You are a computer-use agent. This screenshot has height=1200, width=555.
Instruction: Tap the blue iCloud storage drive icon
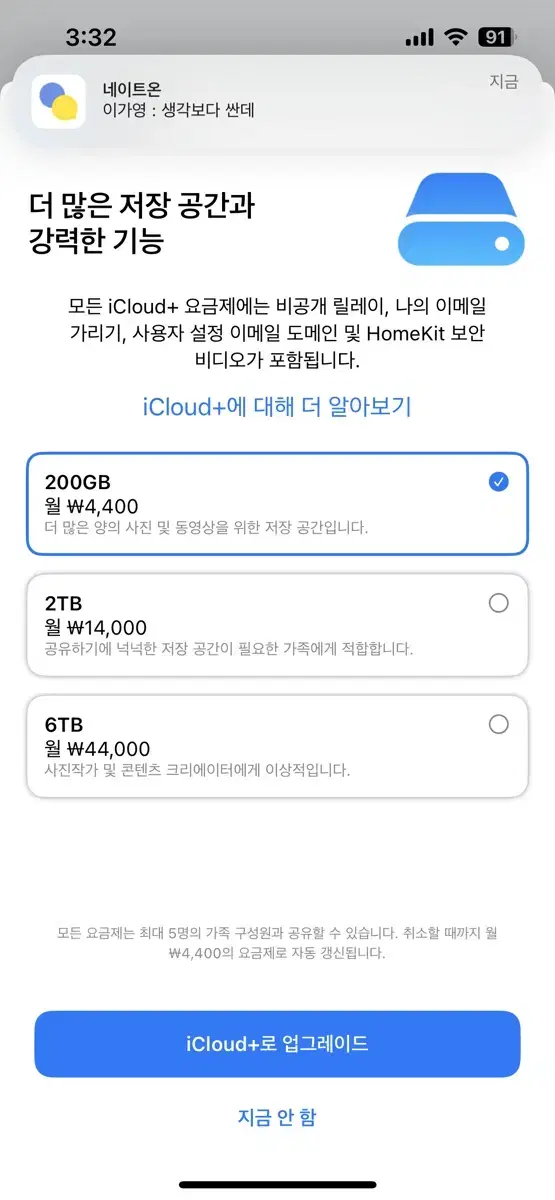point(461,218)
